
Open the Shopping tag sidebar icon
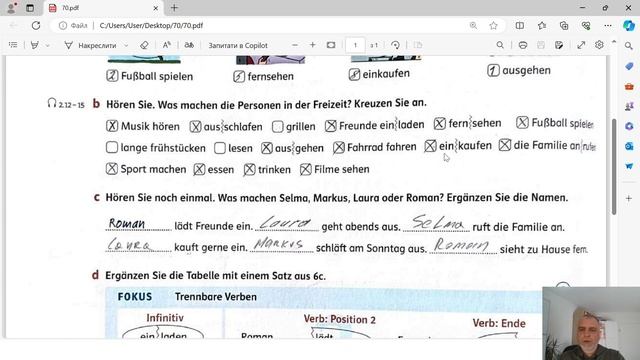point(629,66)
